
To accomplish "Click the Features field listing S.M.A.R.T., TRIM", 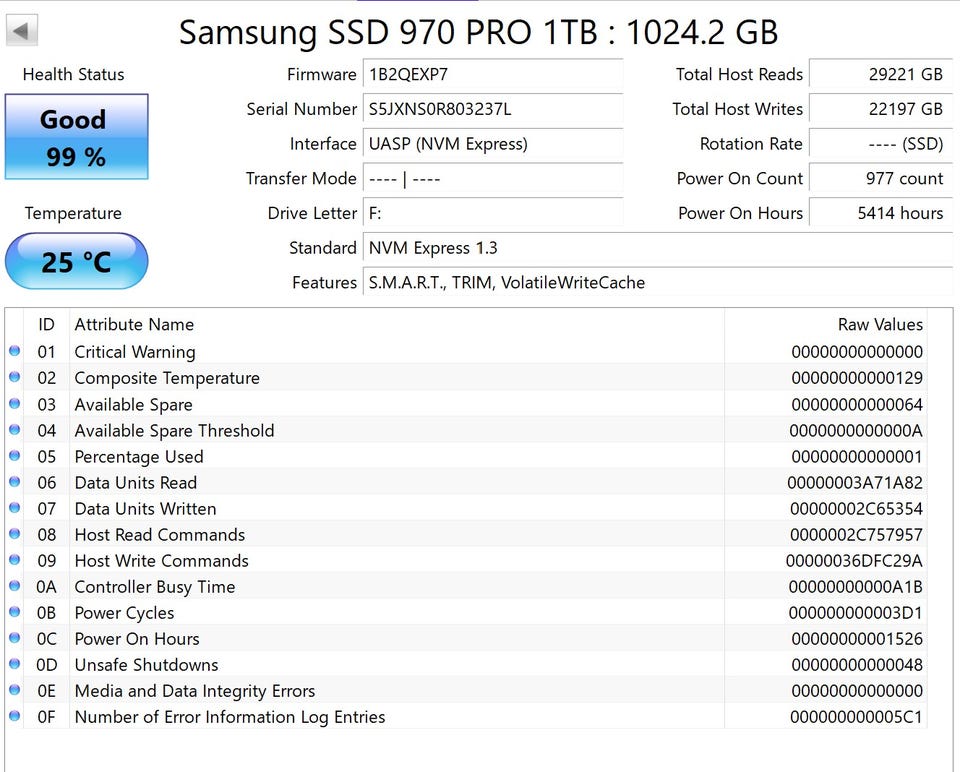I will point(658,282).
